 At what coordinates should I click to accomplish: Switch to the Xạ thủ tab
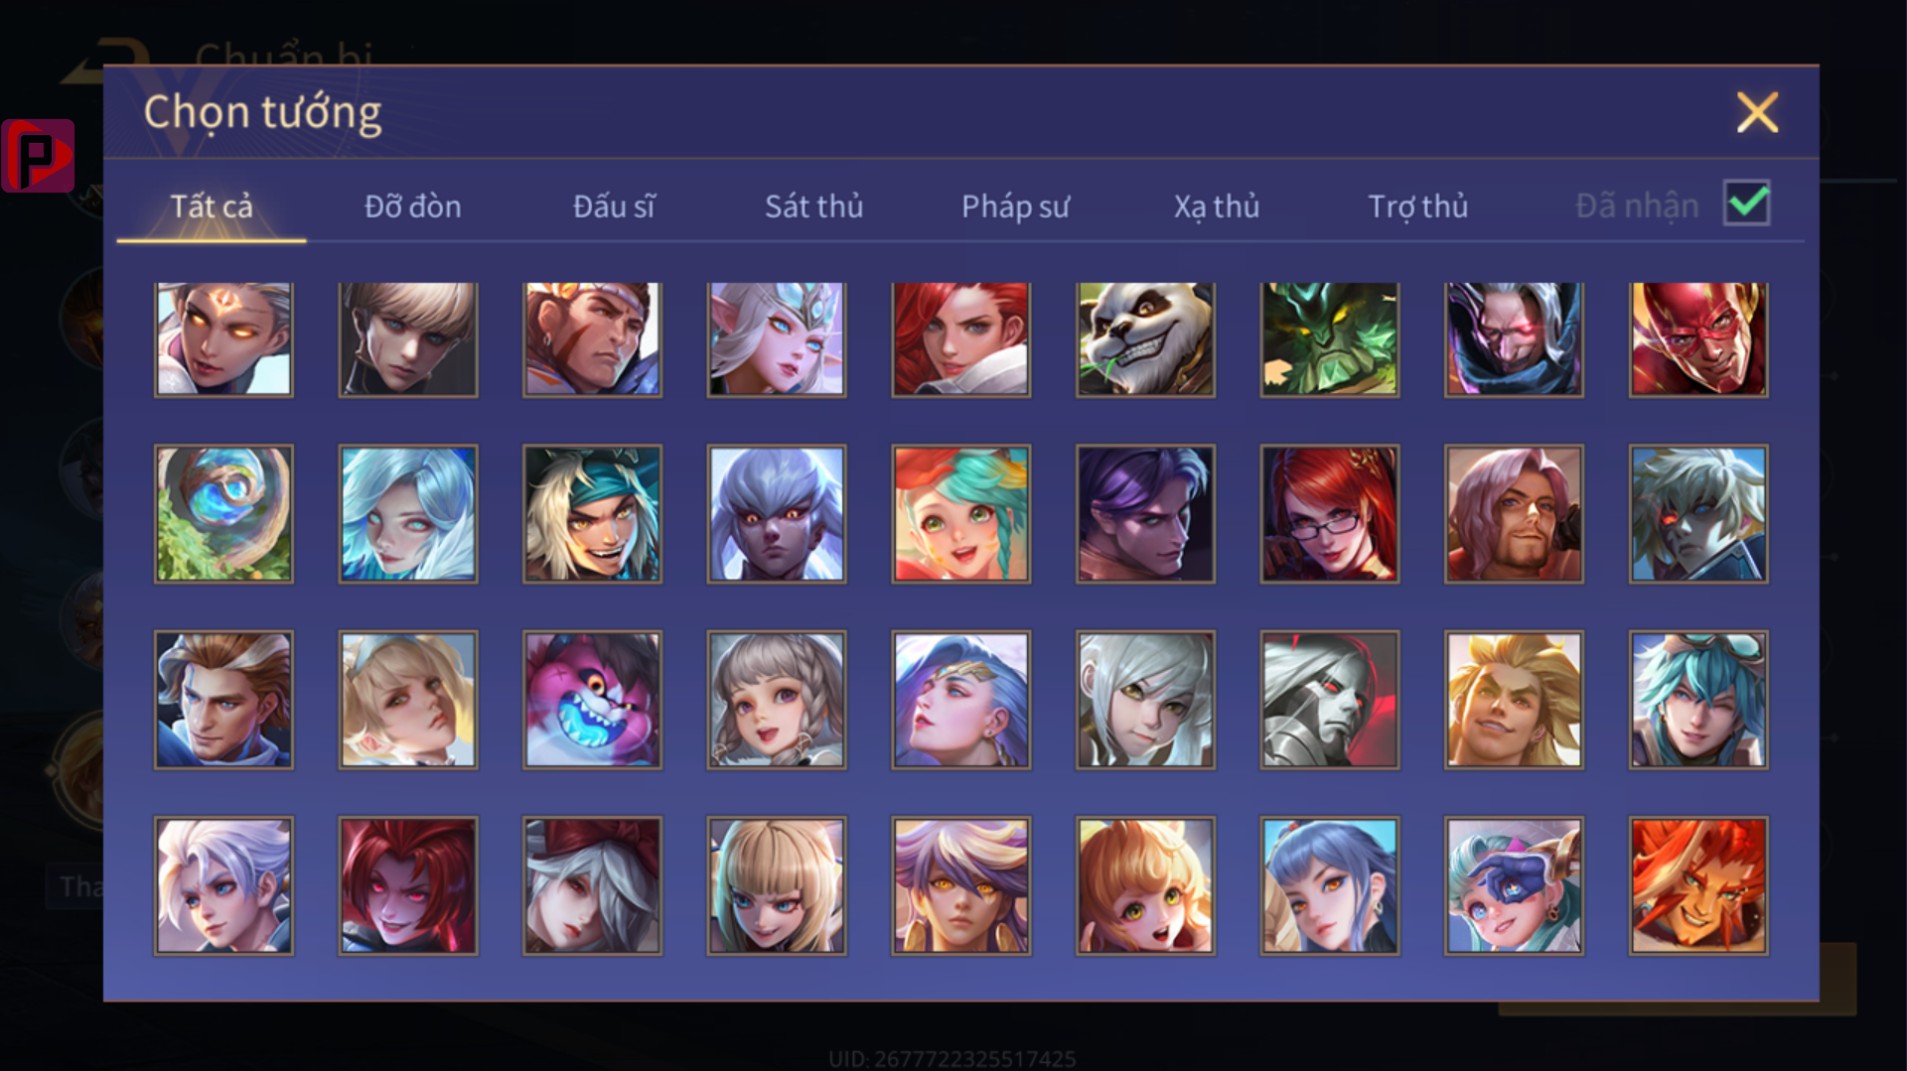(1216, 206)
